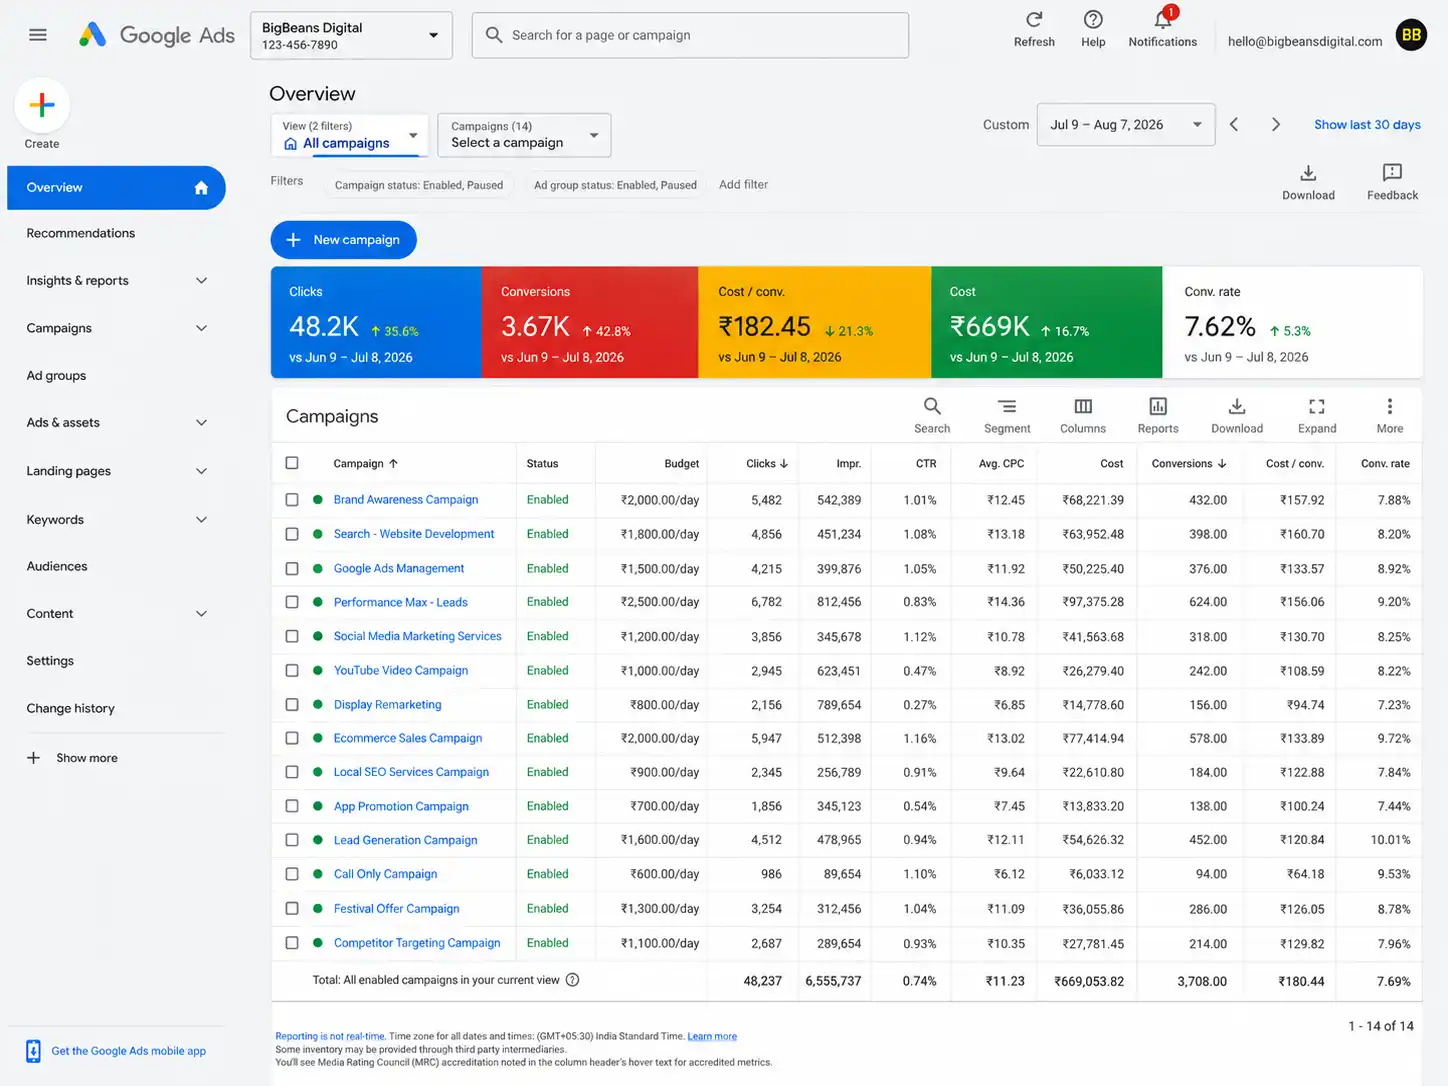Screen dimensions: 1448x1086
Task: Open Audiences in sidebar
Action: point(57,566)
